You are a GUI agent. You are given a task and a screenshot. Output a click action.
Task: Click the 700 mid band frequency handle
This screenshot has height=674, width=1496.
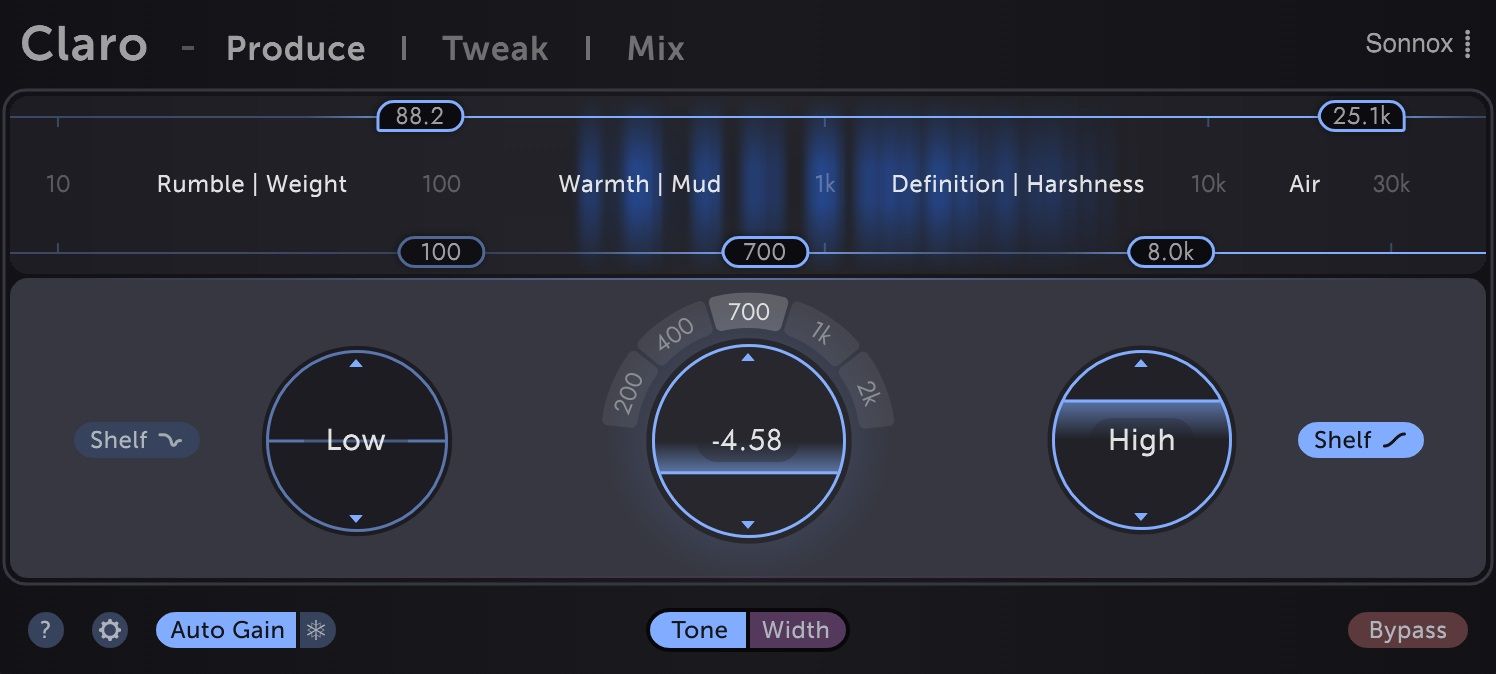point(765,252)
